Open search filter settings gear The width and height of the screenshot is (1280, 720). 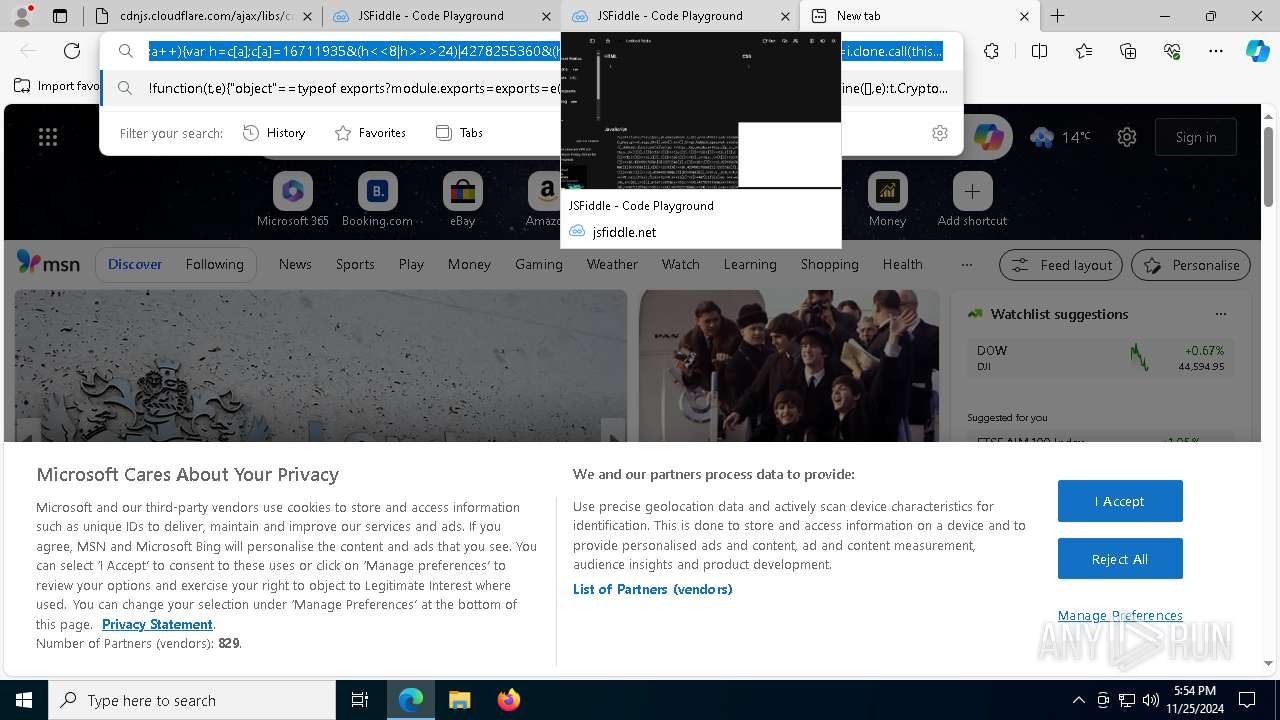point(939,133)
